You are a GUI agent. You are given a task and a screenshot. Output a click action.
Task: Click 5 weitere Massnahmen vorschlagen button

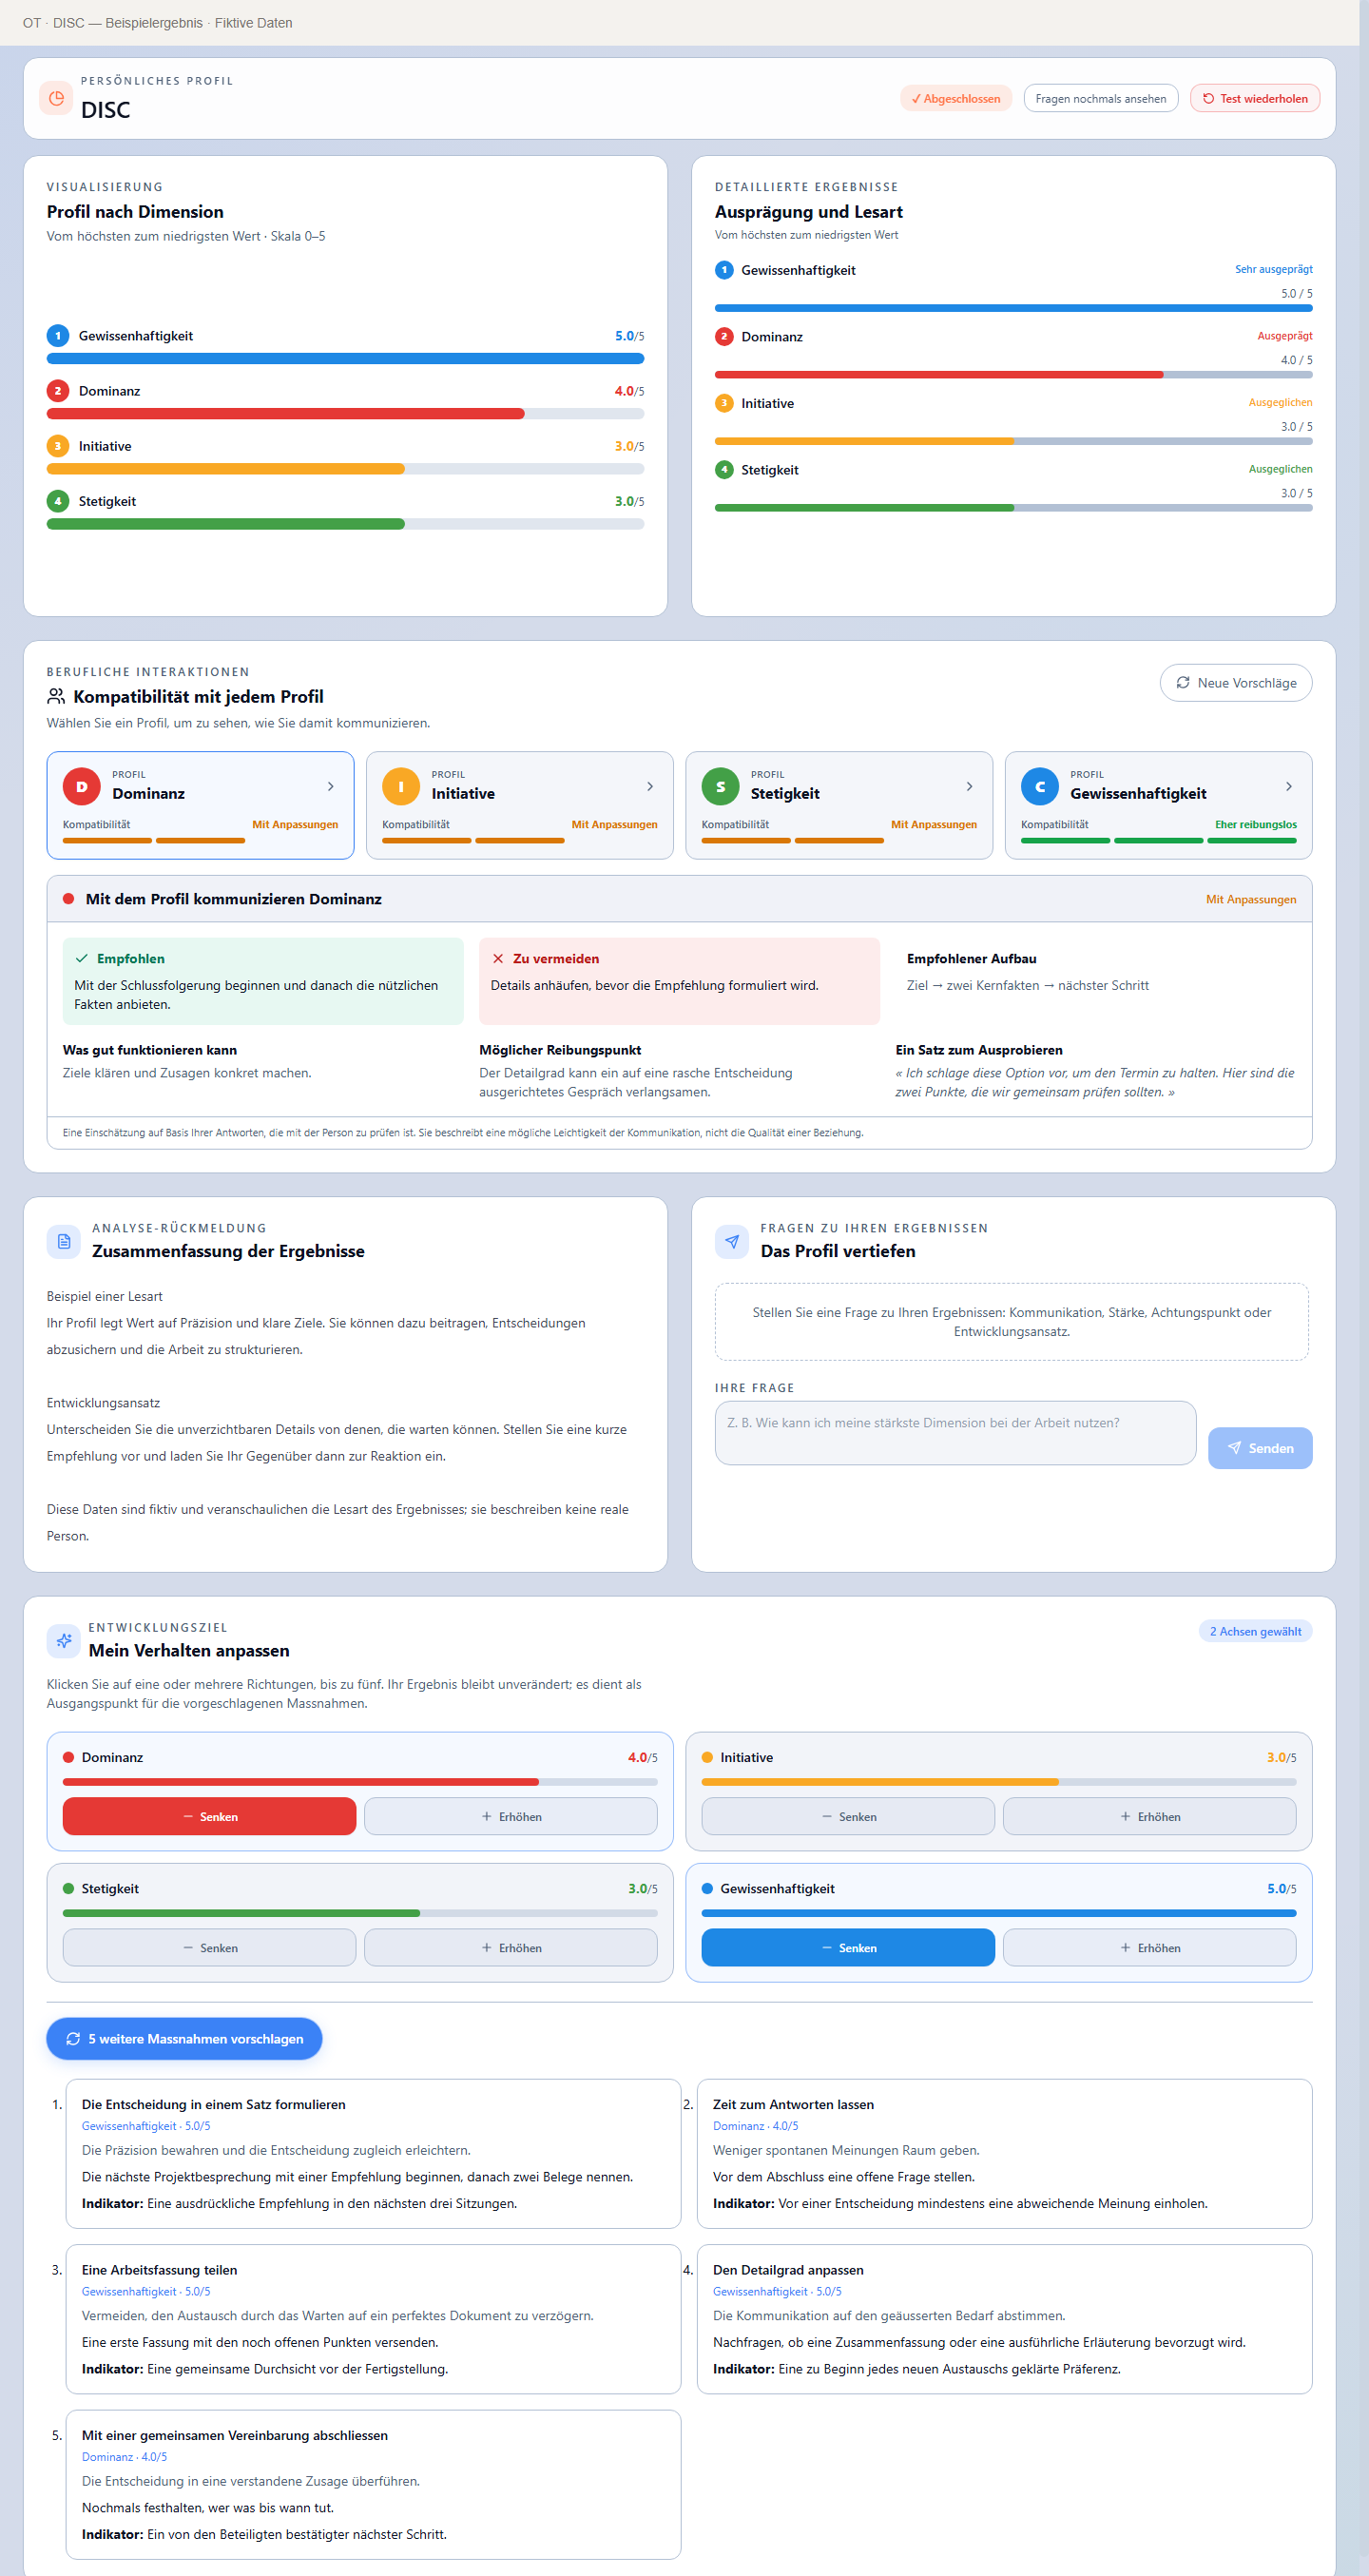pyautogui.click(x=184, y=2038)
